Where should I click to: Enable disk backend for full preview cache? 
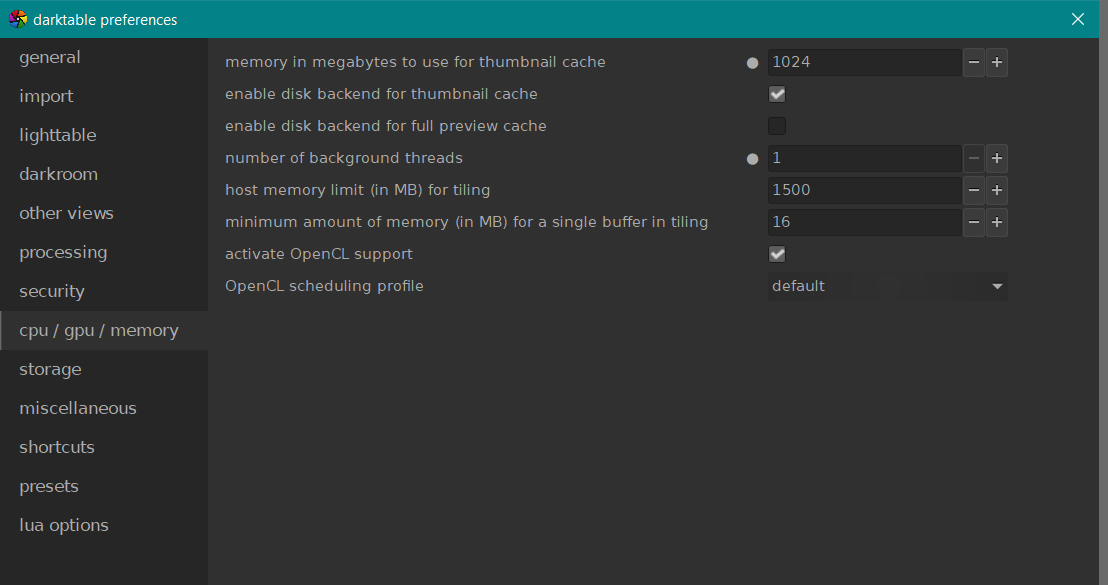click(x=777, y=126)
